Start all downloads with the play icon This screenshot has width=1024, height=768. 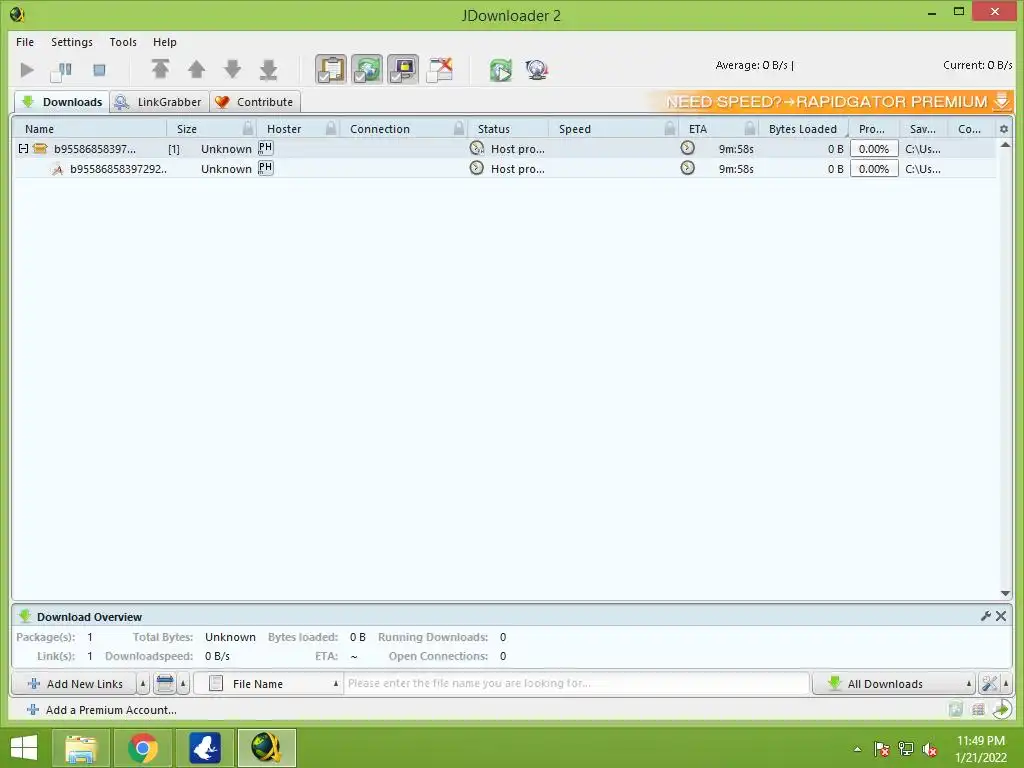[x=27, y=69]
